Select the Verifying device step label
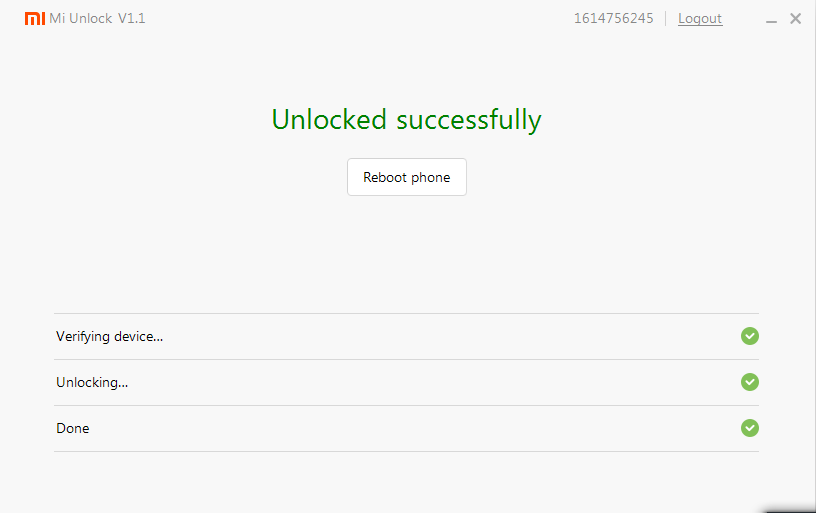Screen dimensions: 816x513 [109, 336]
